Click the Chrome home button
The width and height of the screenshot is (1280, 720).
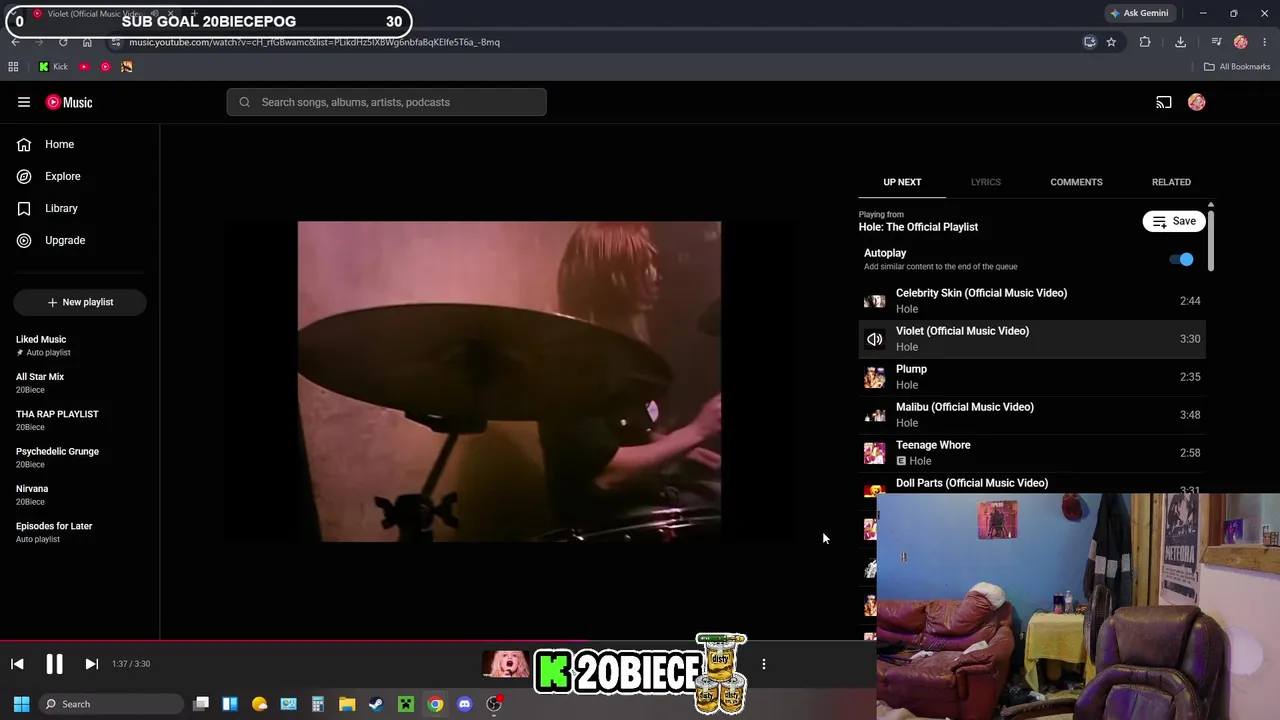coord(87,42)
